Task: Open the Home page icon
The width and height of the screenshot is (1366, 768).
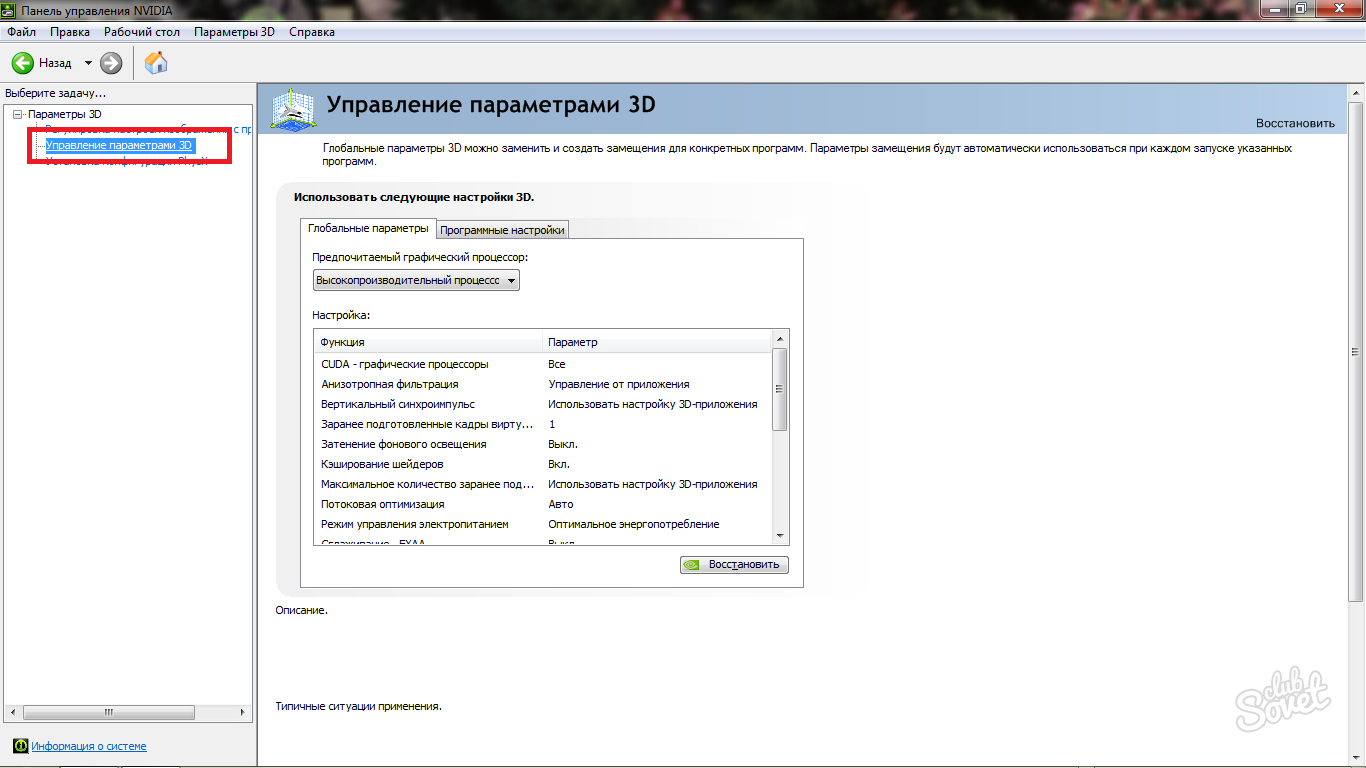Action: coord(156,63)
